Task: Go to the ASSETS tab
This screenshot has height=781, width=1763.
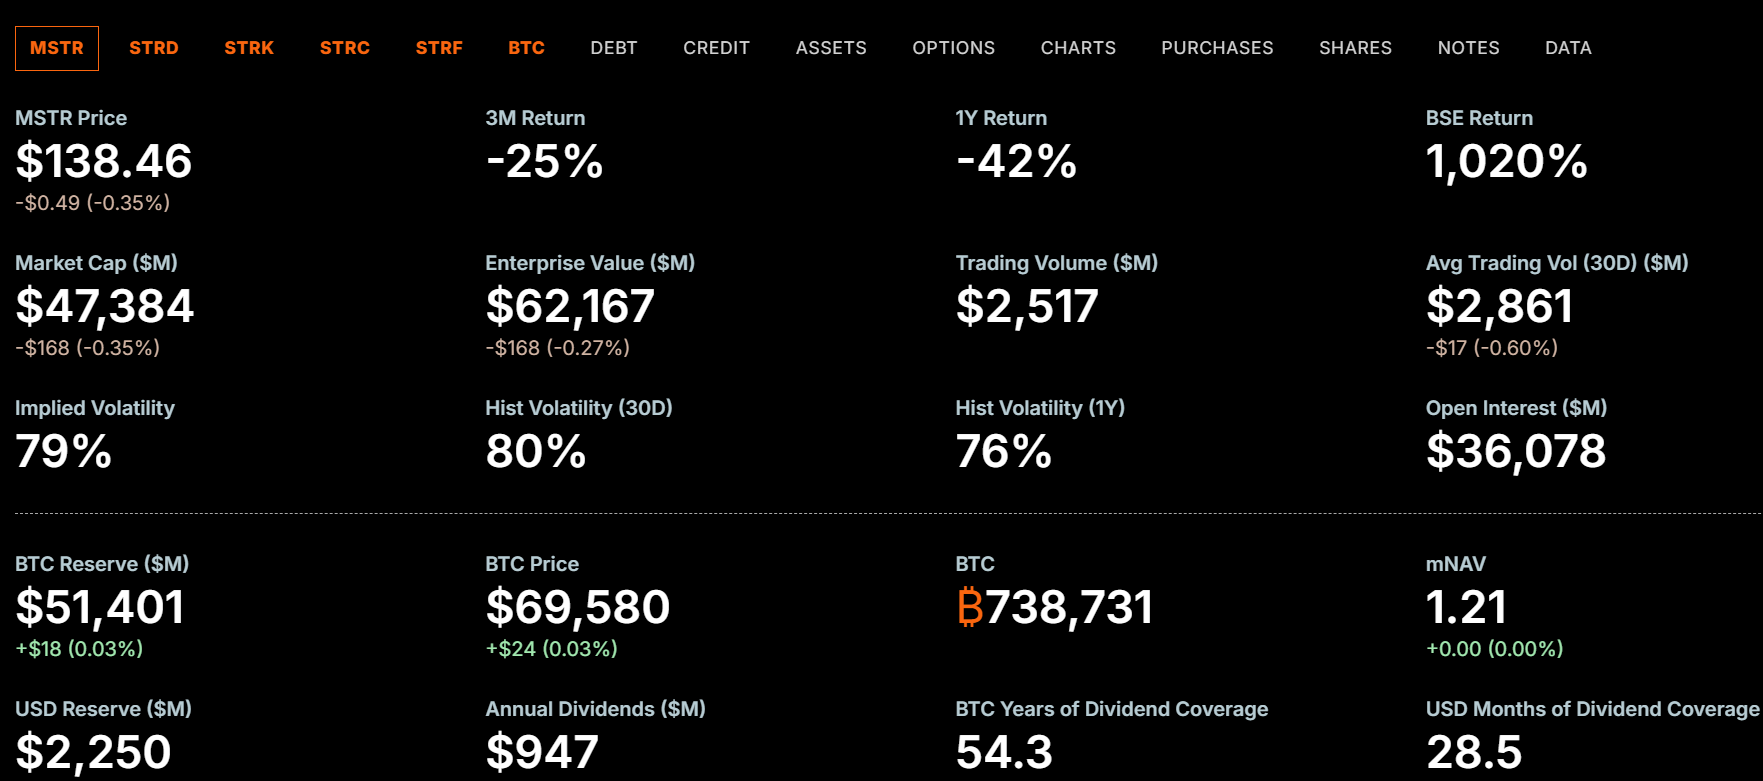Action: coord(831,48)
